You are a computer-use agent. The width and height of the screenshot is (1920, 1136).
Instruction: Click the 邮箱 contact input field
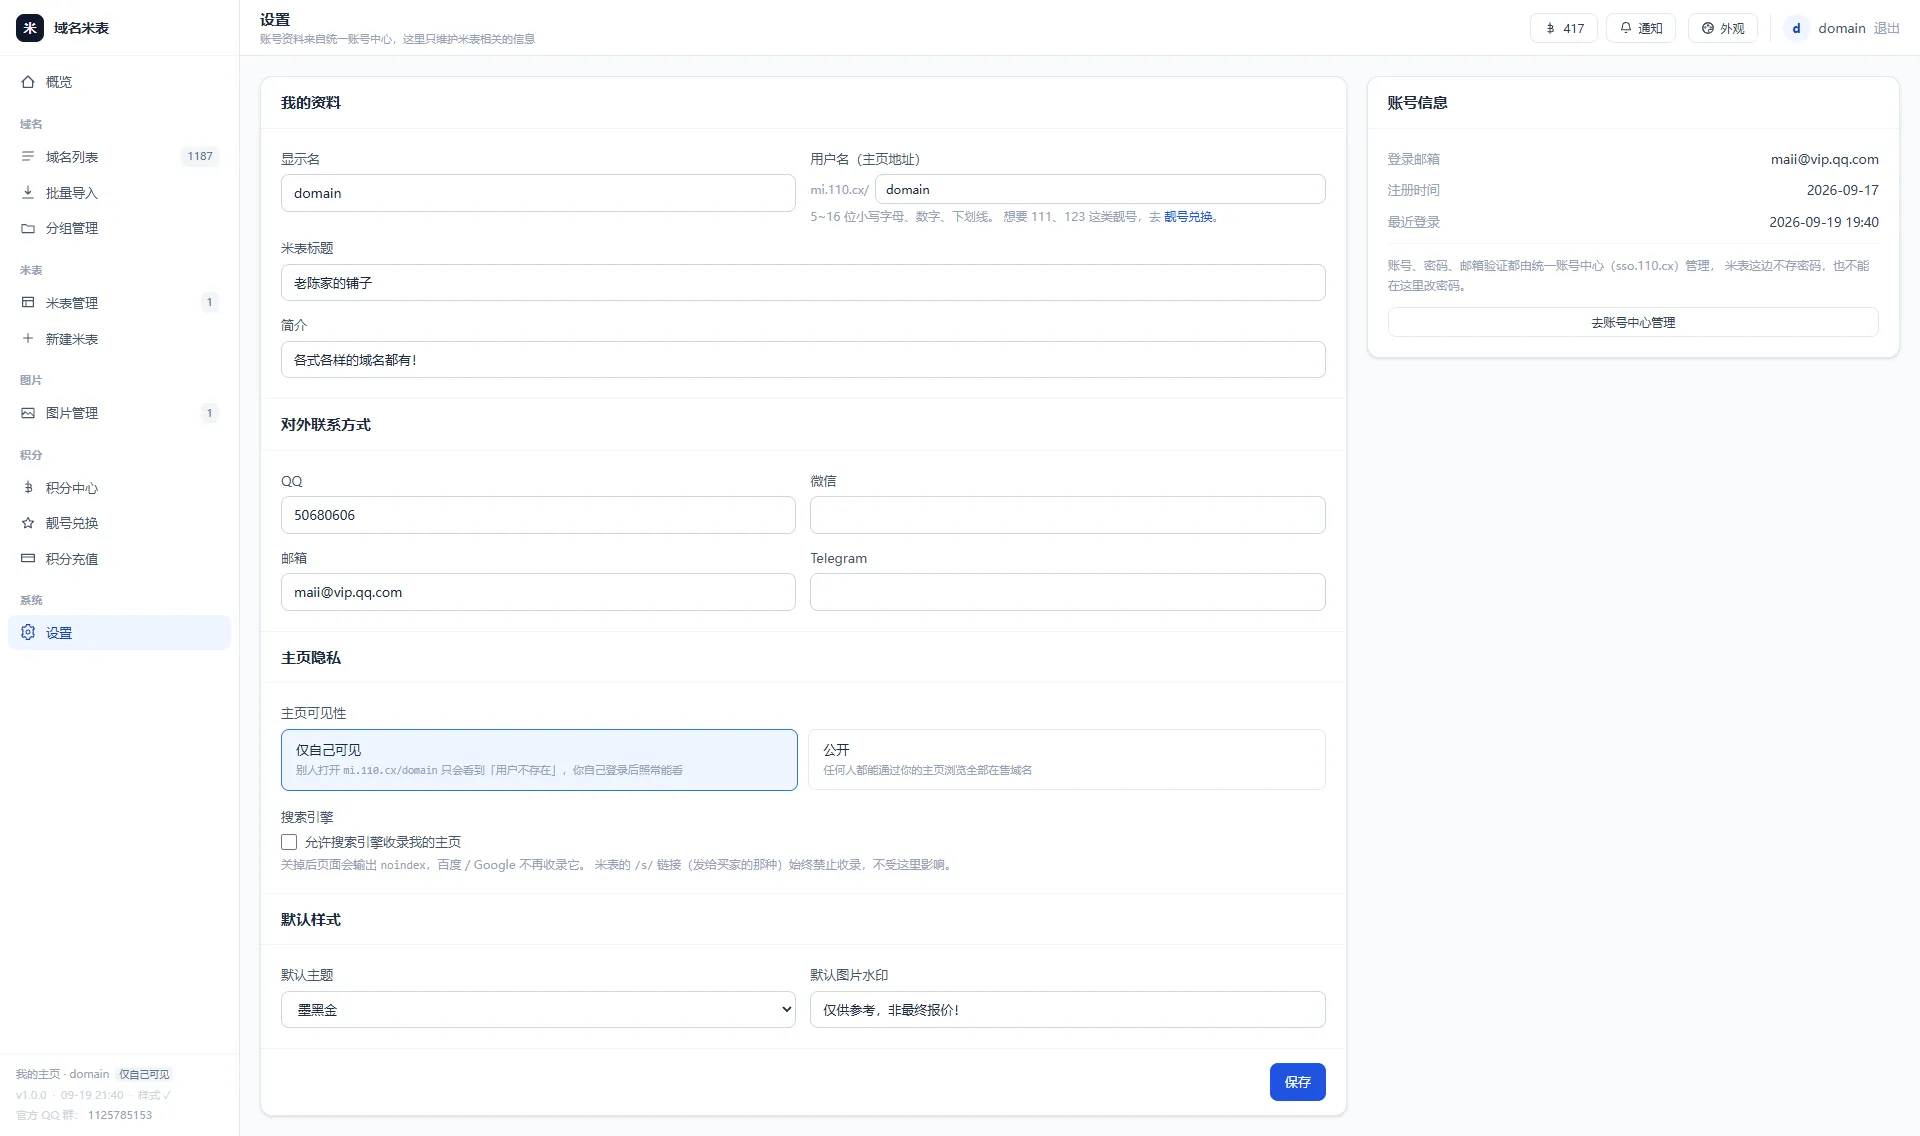[x=538, y=592]
